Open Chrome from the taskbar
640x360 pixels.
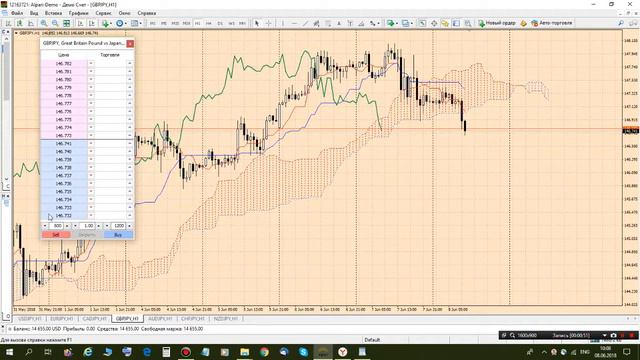tap(264, 352)
